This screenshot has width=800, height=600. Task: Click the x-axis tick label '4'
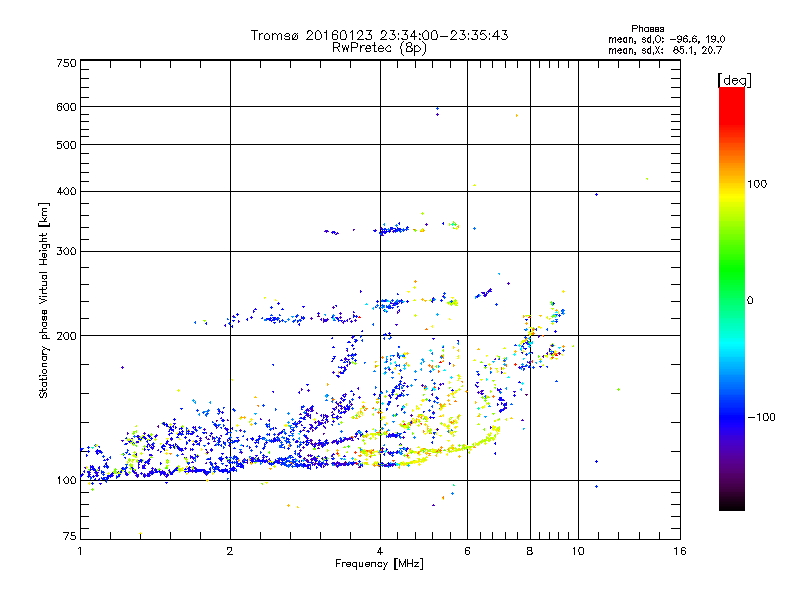tap(380, 551)
